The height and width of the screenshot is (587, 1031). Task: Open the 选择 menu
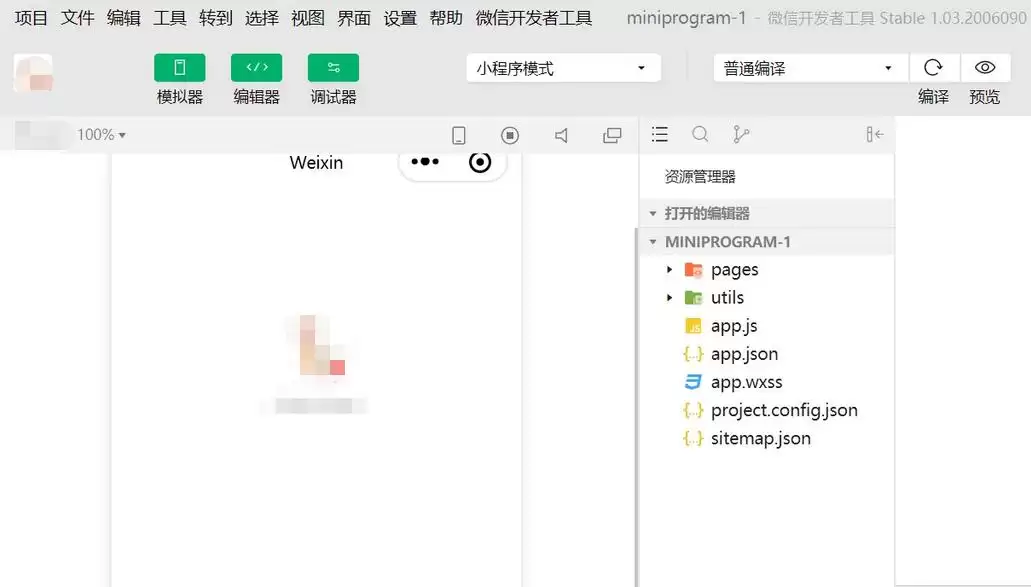[262, 18]
